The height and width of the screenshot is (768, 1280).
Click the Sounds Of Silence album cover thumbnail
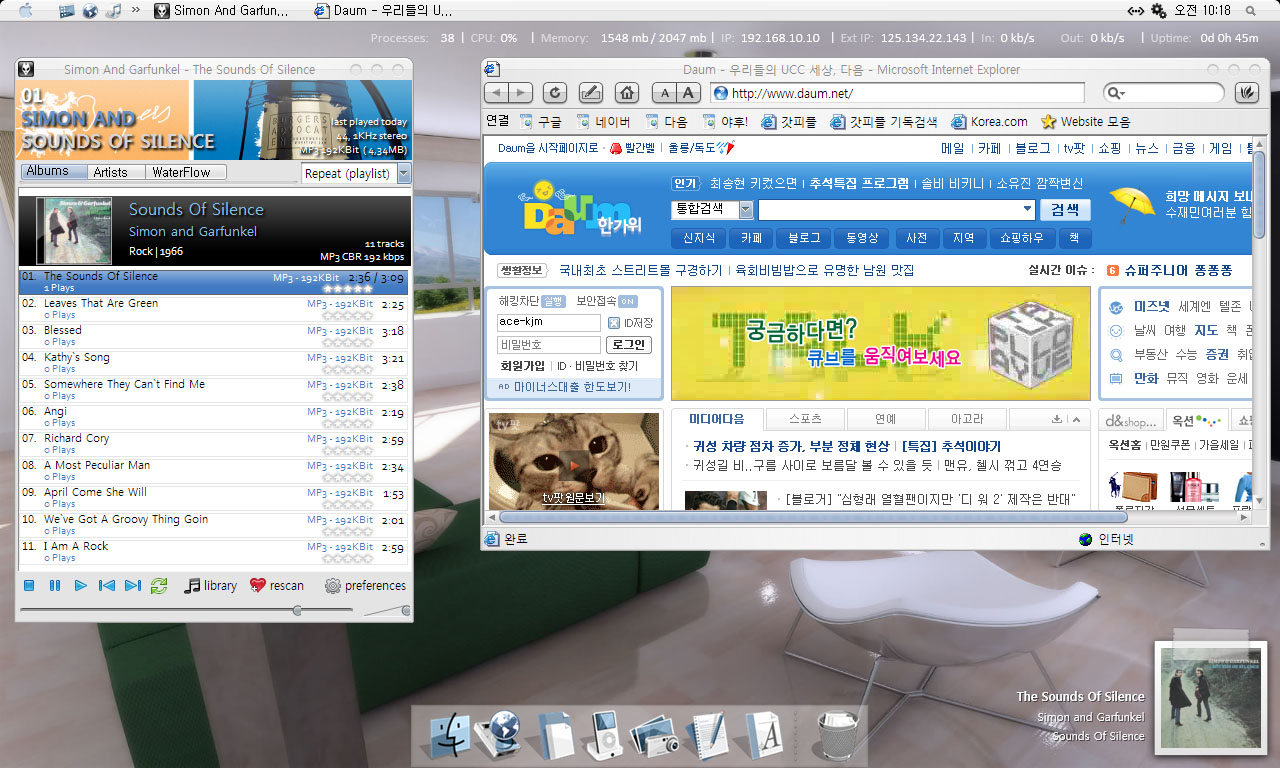click(x=74, y=231)
